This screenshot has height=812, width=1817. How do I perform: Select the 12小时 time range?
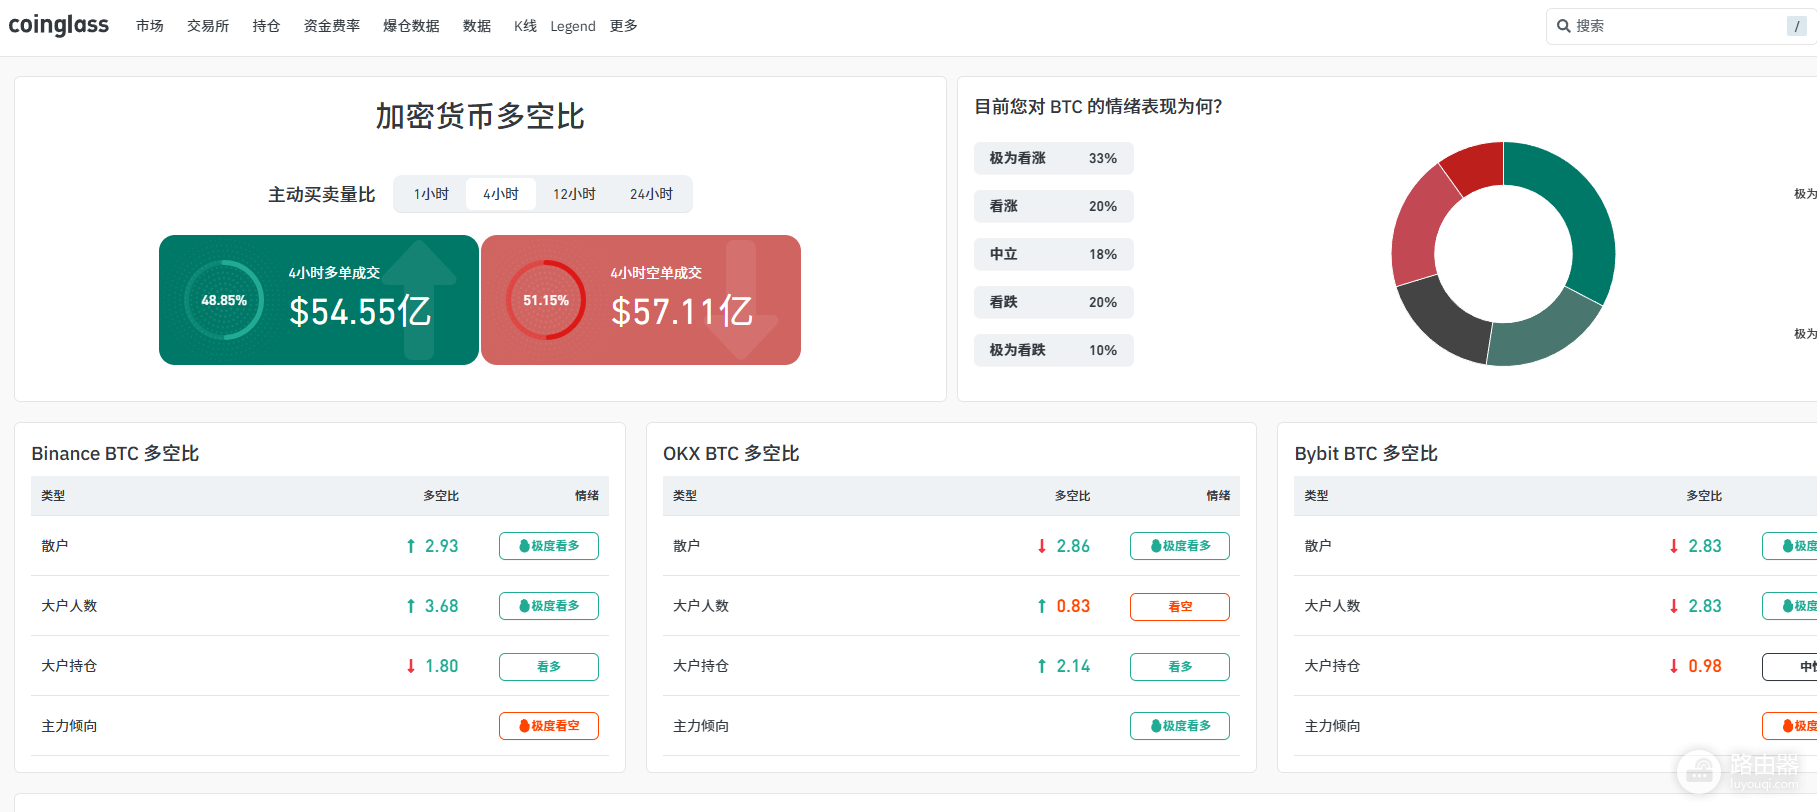574,194
